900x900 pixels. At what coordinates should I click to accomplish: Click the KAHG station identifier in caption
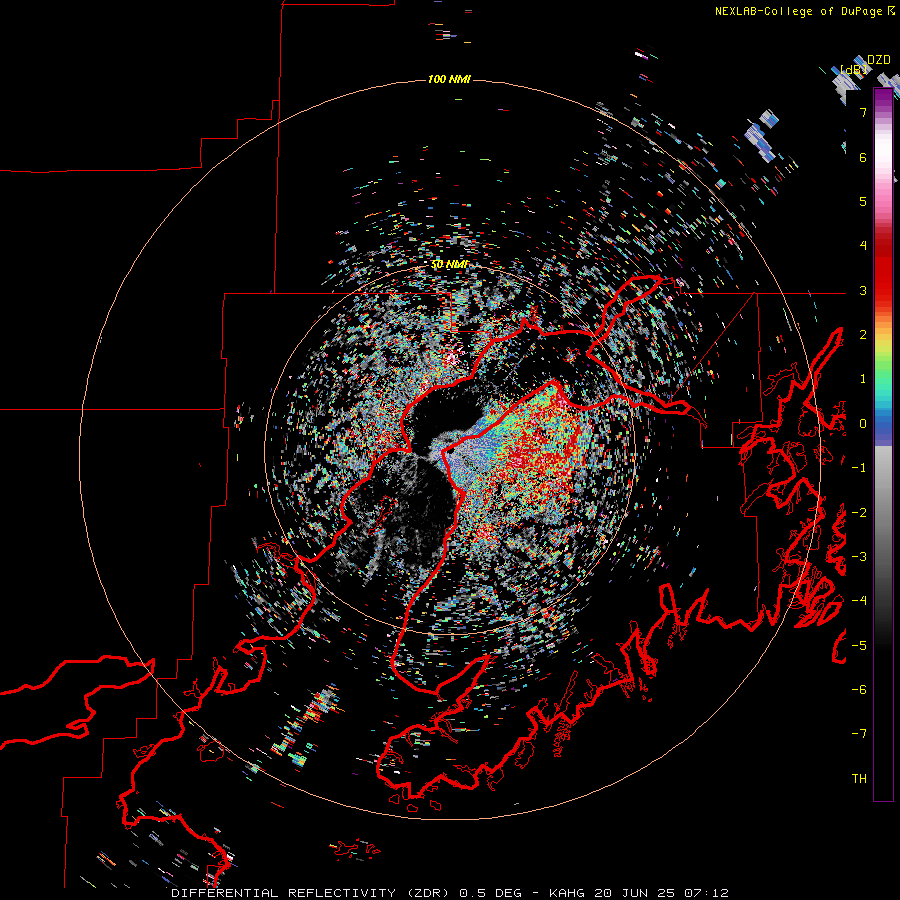pos(565,893)
